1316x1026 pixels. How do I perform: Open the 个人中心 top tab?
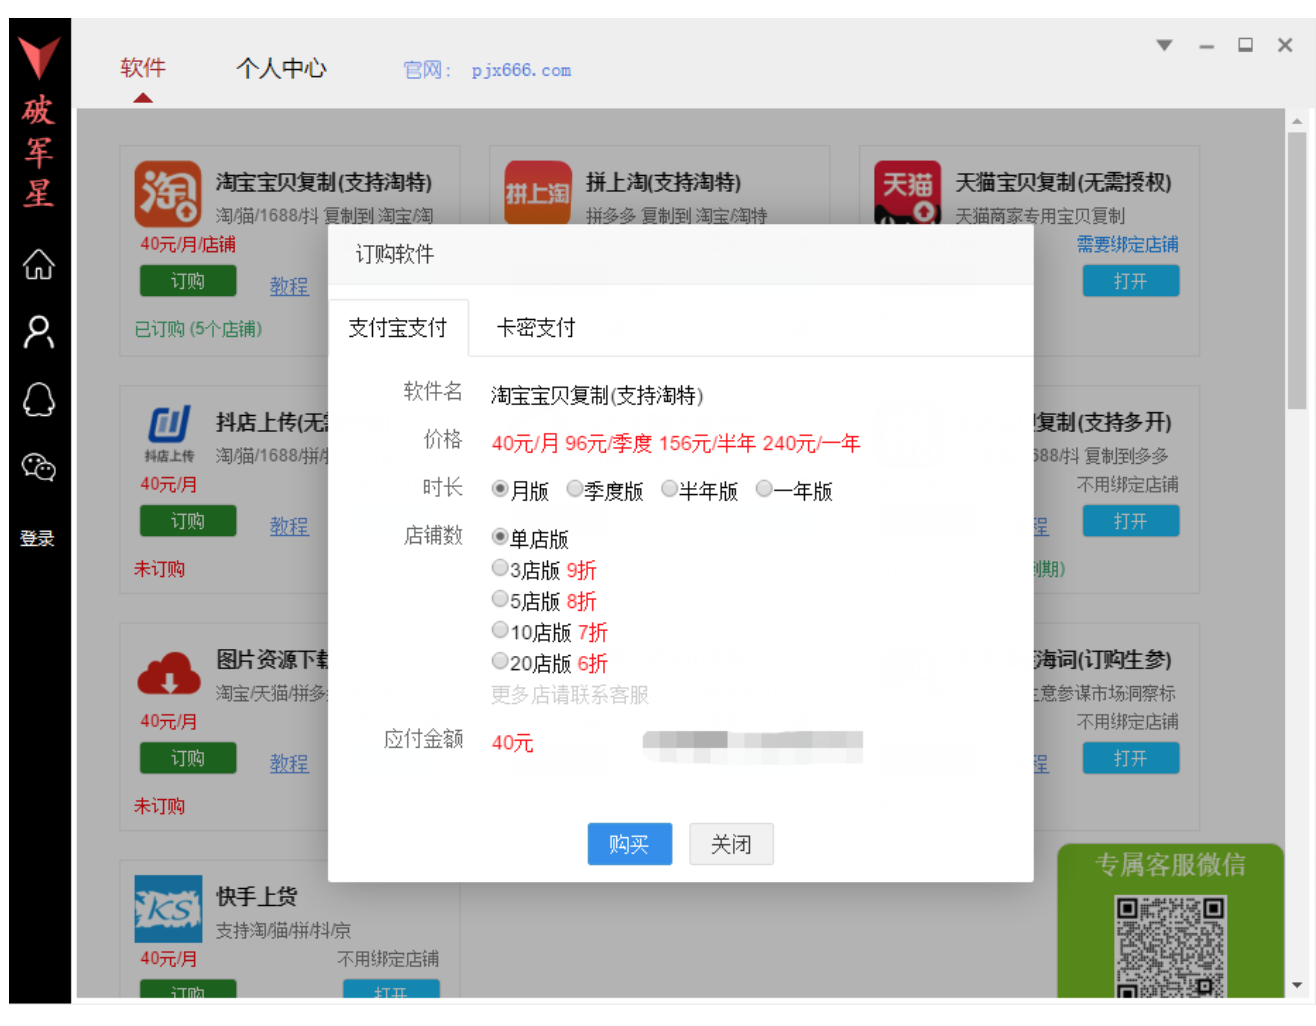coord(281,68)
